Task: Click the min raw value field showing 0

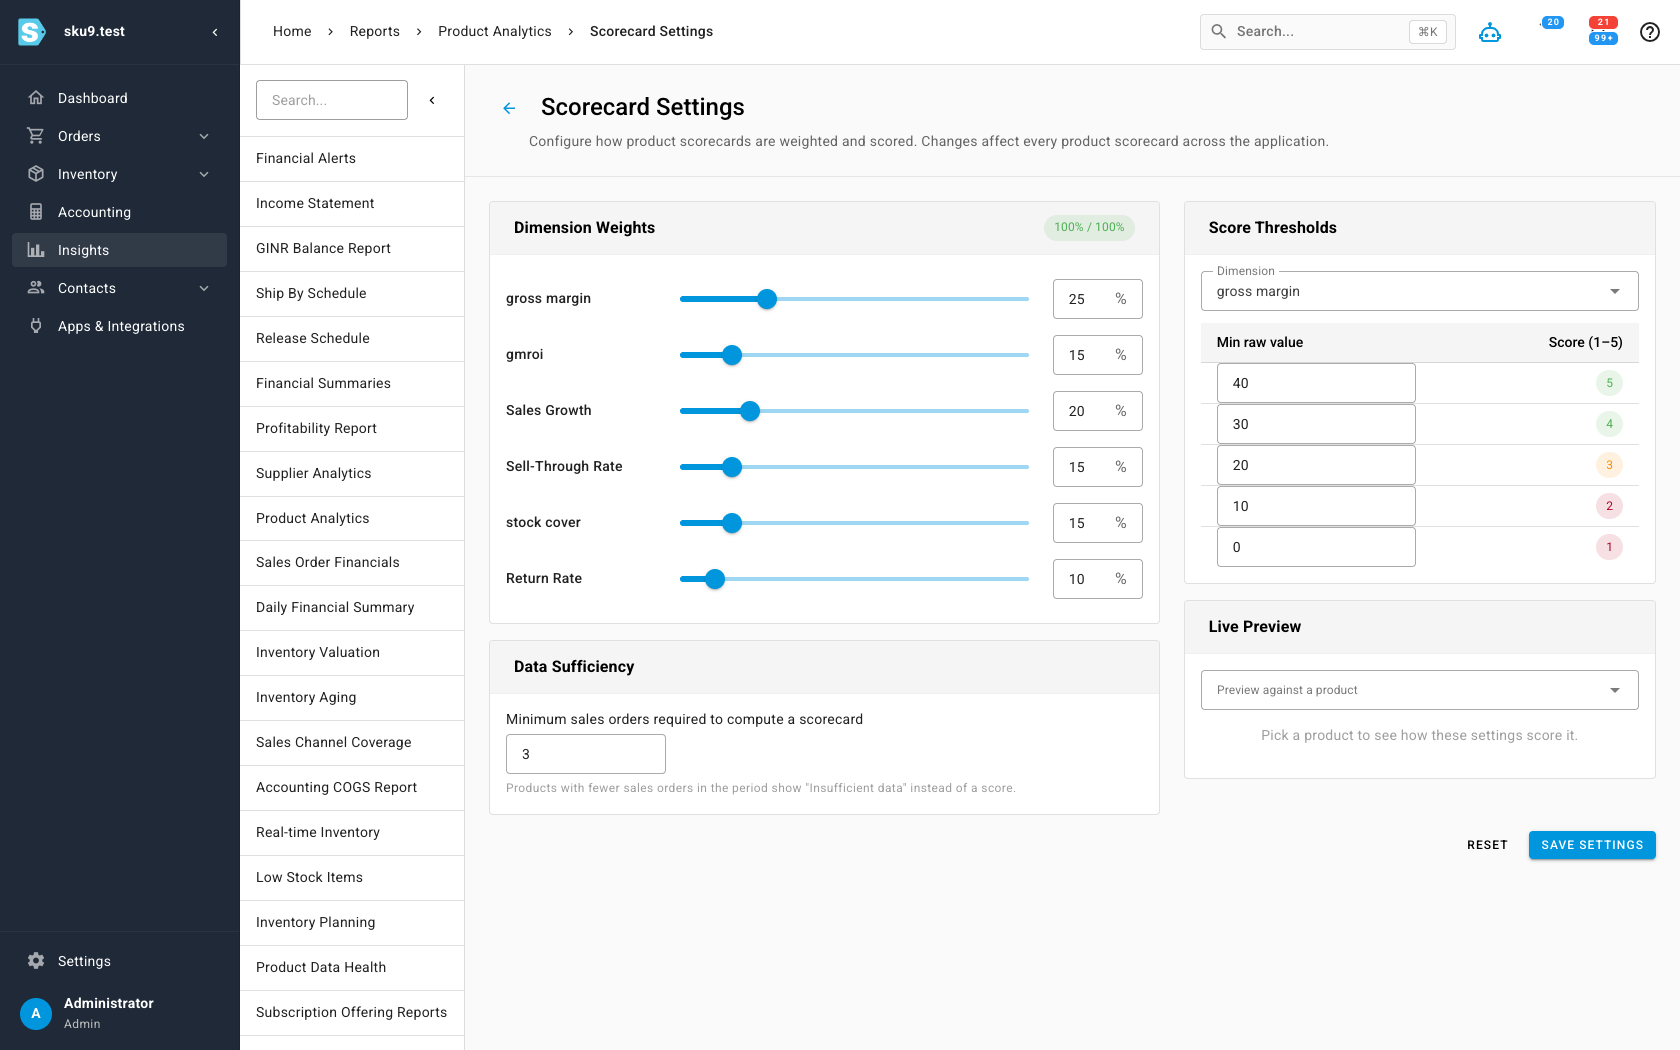Action: (x=1316, y=547)
